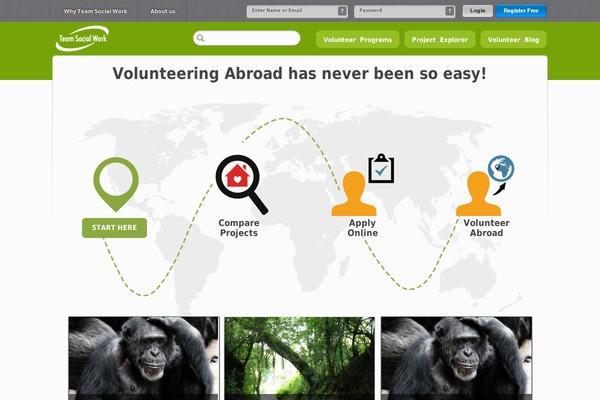Open the Volunteer Programs menu
This screenshot has height=400, width=600.
pos(357,39)
